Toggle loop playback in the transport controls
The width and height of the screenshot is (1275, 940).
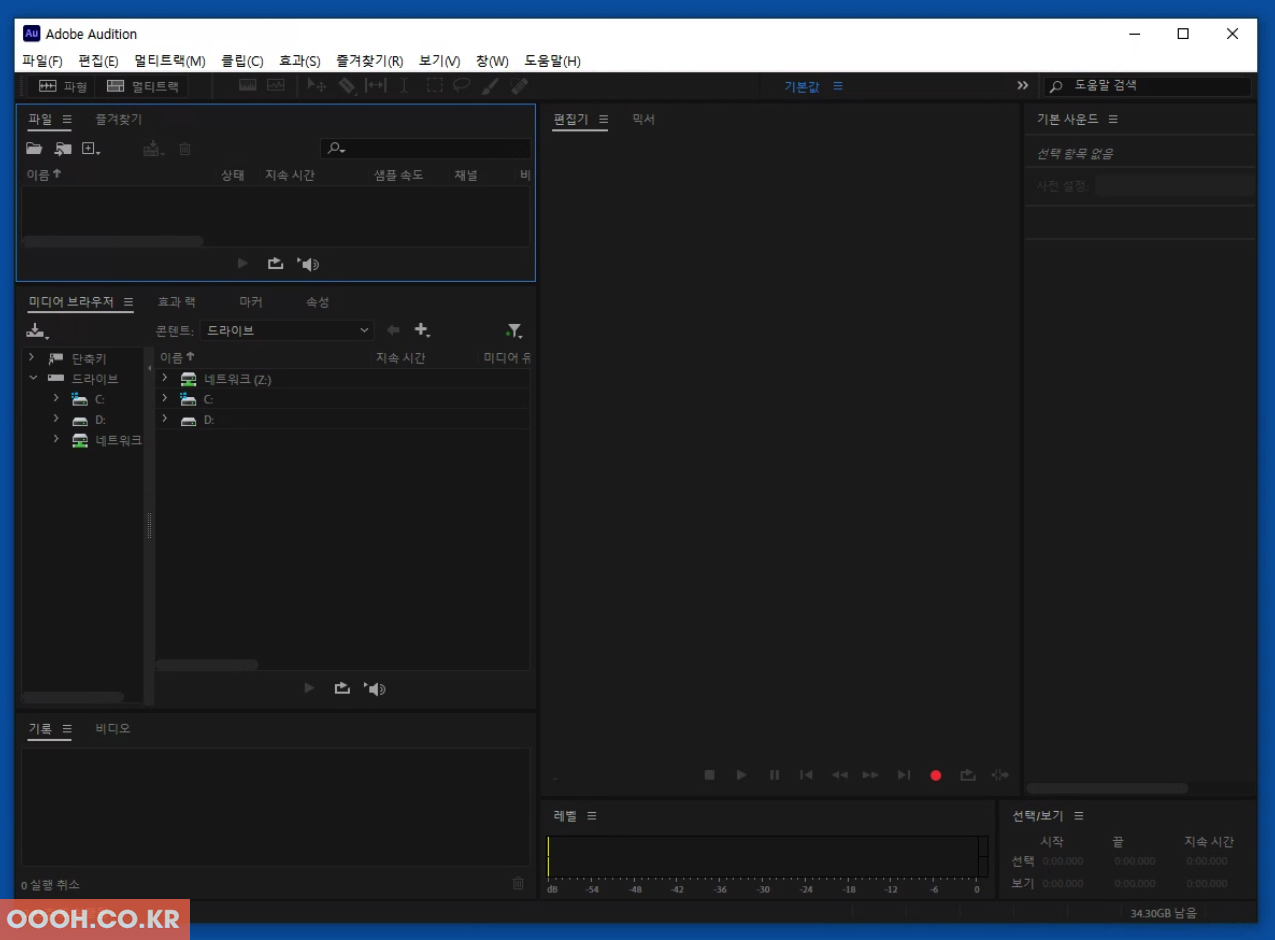[x=967, y=775]
